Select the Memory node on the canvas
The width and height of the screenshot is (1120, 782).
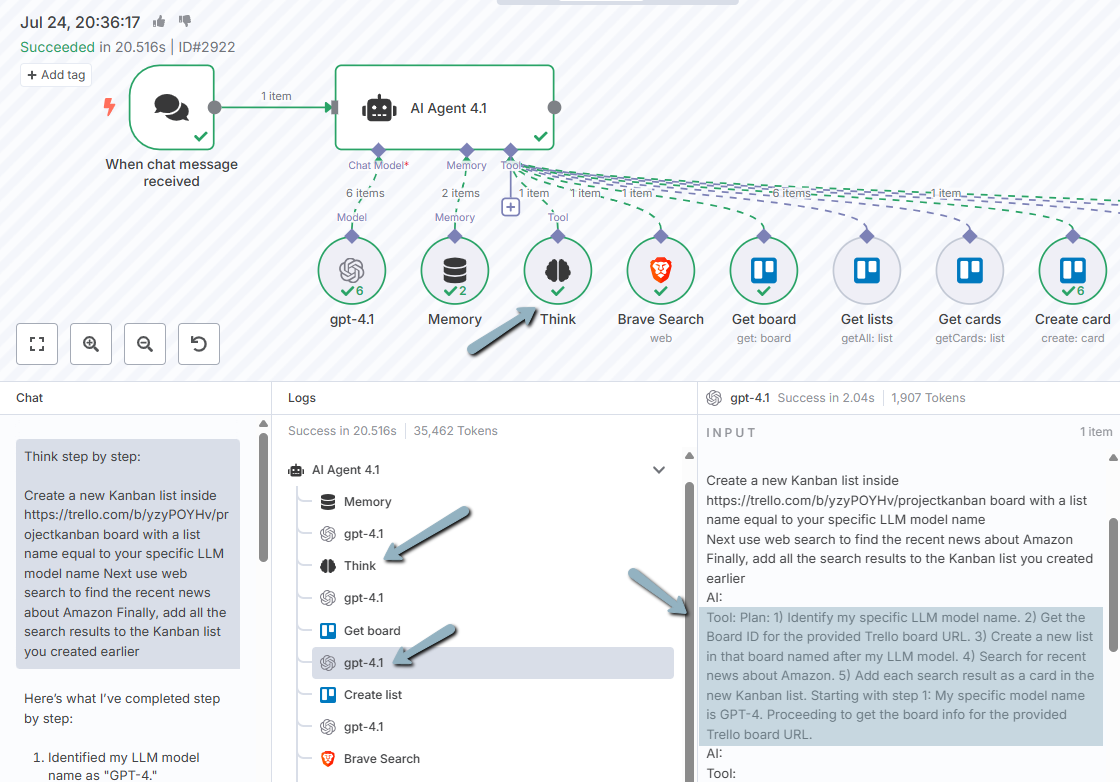455,271
